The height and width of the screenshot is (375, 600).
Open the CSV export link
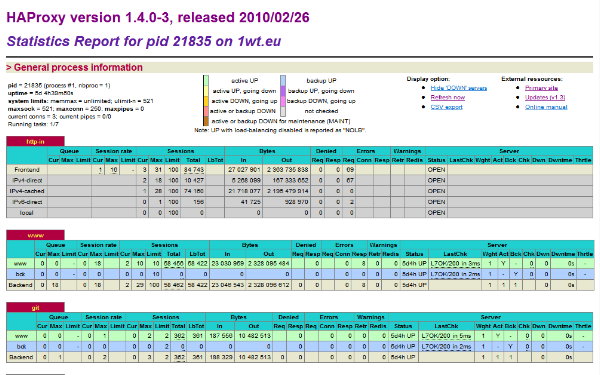(447, 107)
